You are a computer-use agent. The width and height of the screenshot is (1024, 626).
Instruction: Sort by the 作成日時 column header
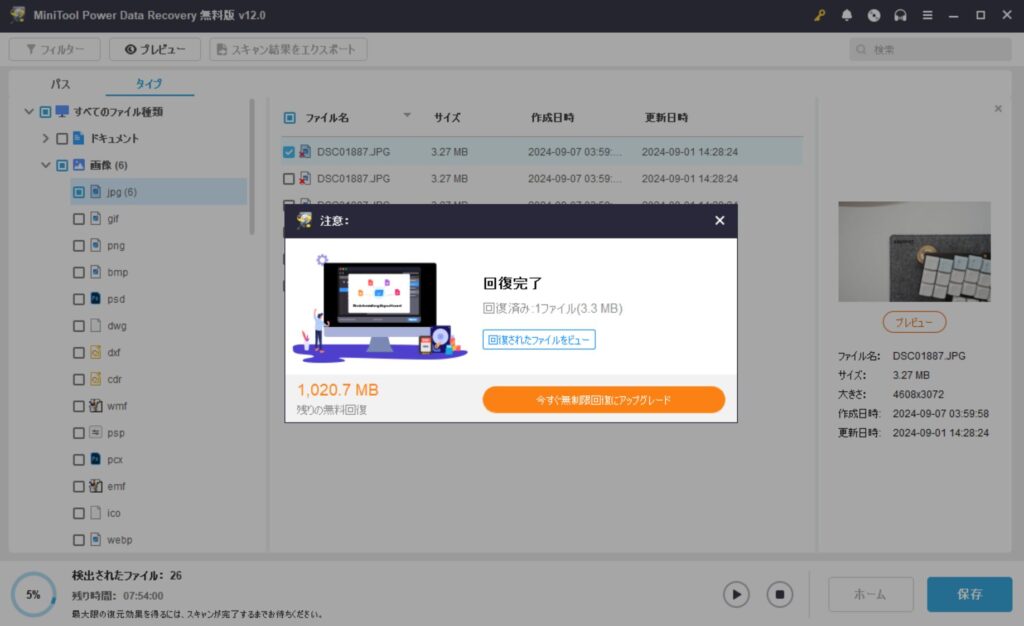coord(552,117)
